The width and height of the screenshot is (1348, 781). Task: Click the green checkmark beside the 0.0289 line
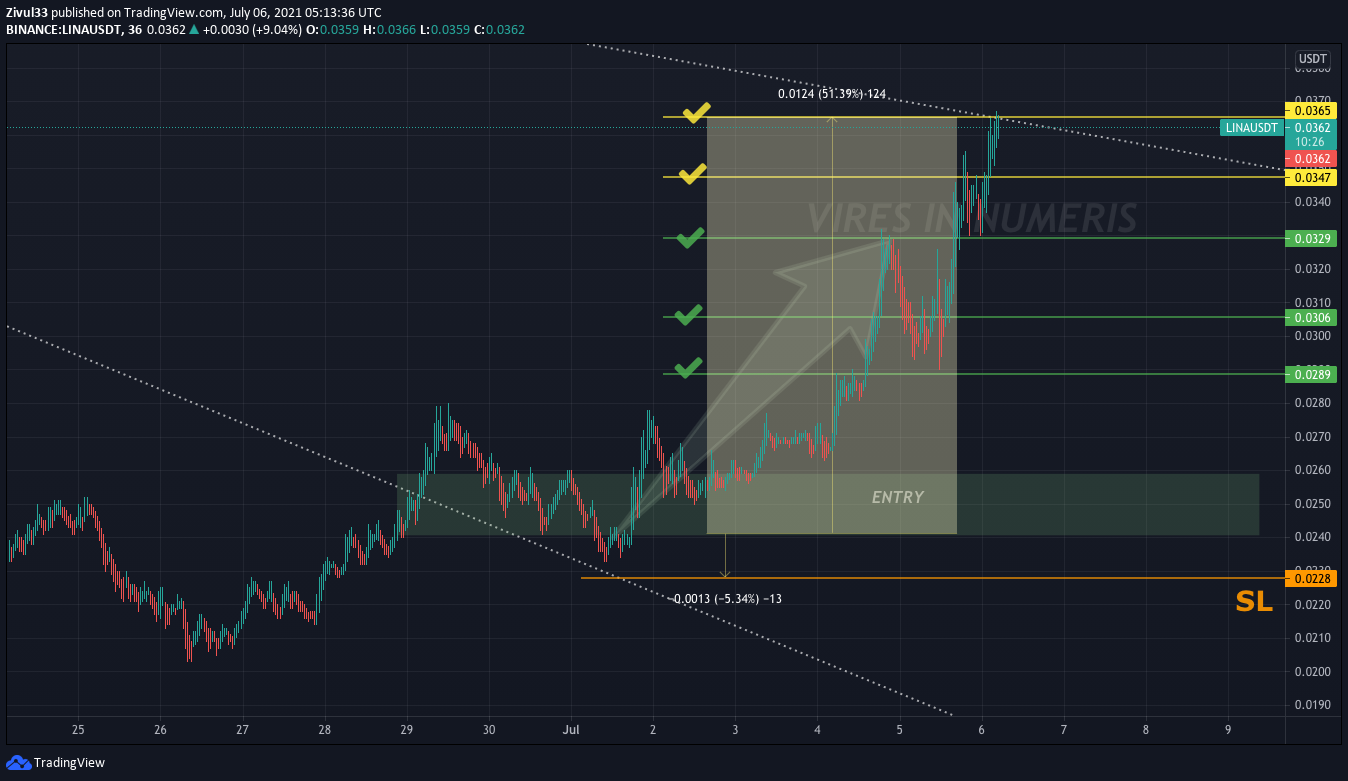coord(688,367)
